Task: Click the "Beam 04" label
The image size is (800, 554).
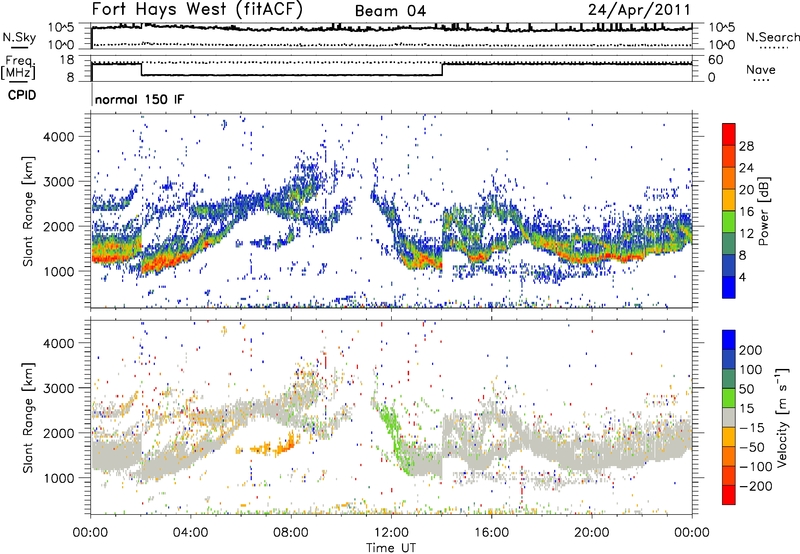Action: [390, 11]
